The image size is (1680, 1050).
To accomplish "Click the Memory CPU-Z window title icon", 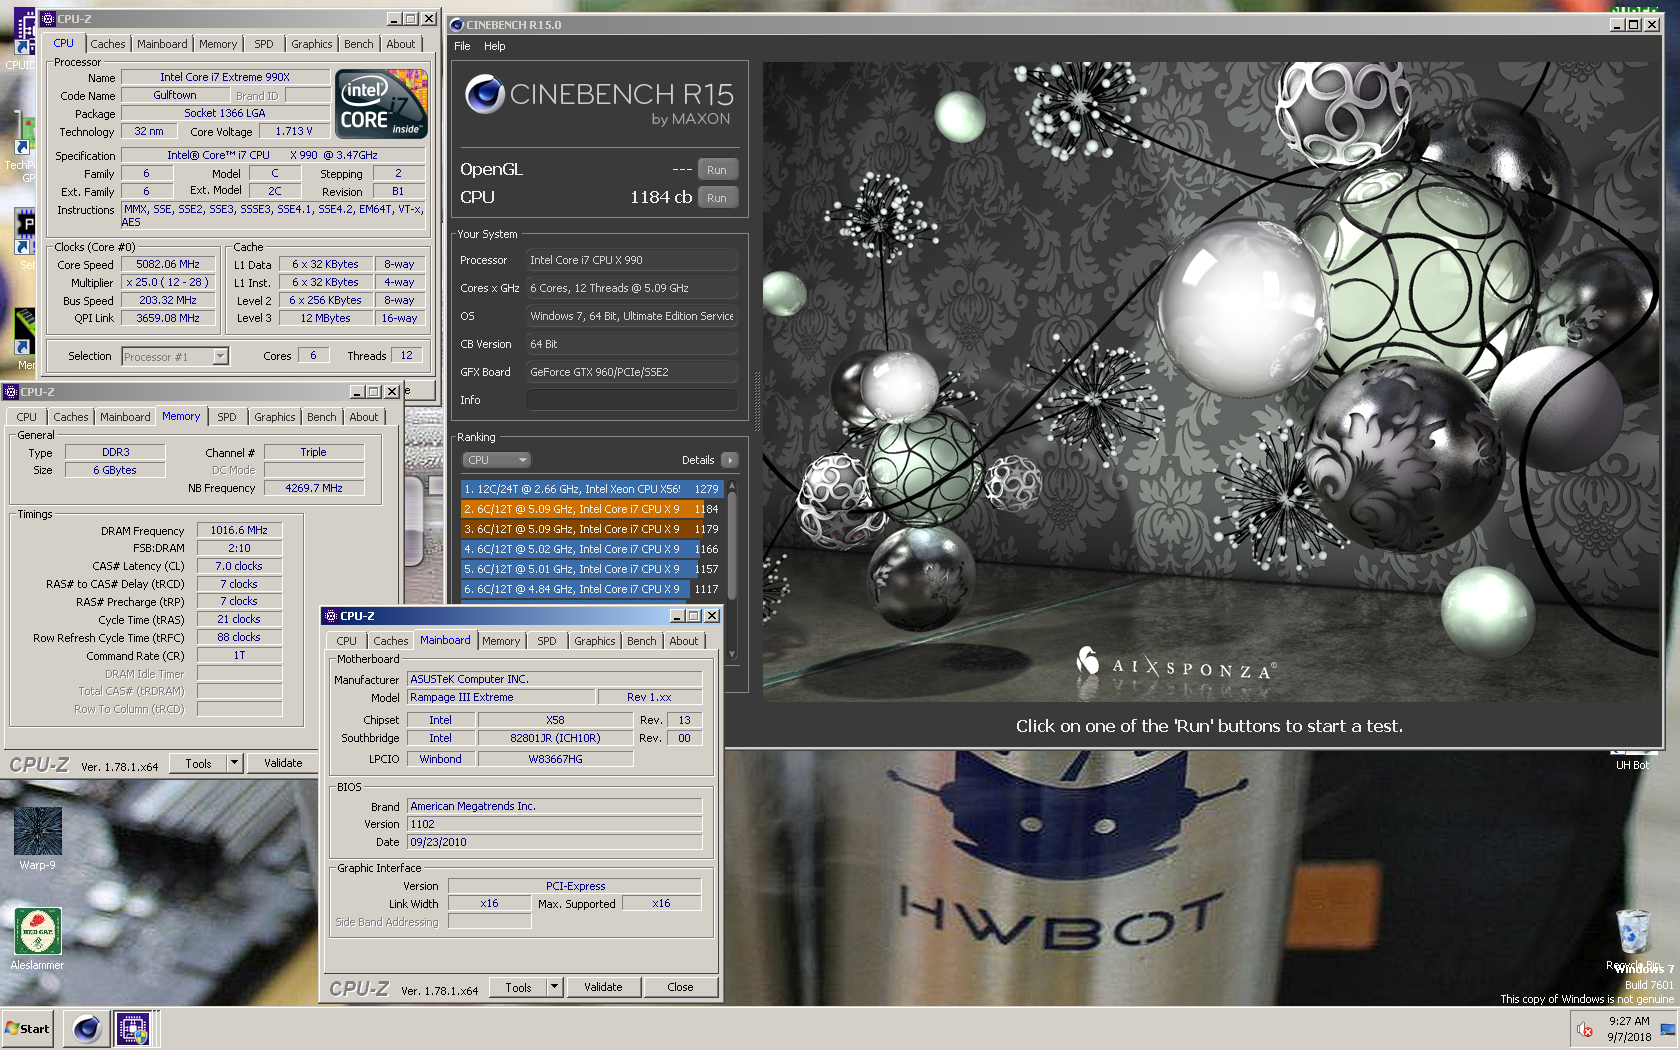I will pyautogui.click(x=11, y=392).
